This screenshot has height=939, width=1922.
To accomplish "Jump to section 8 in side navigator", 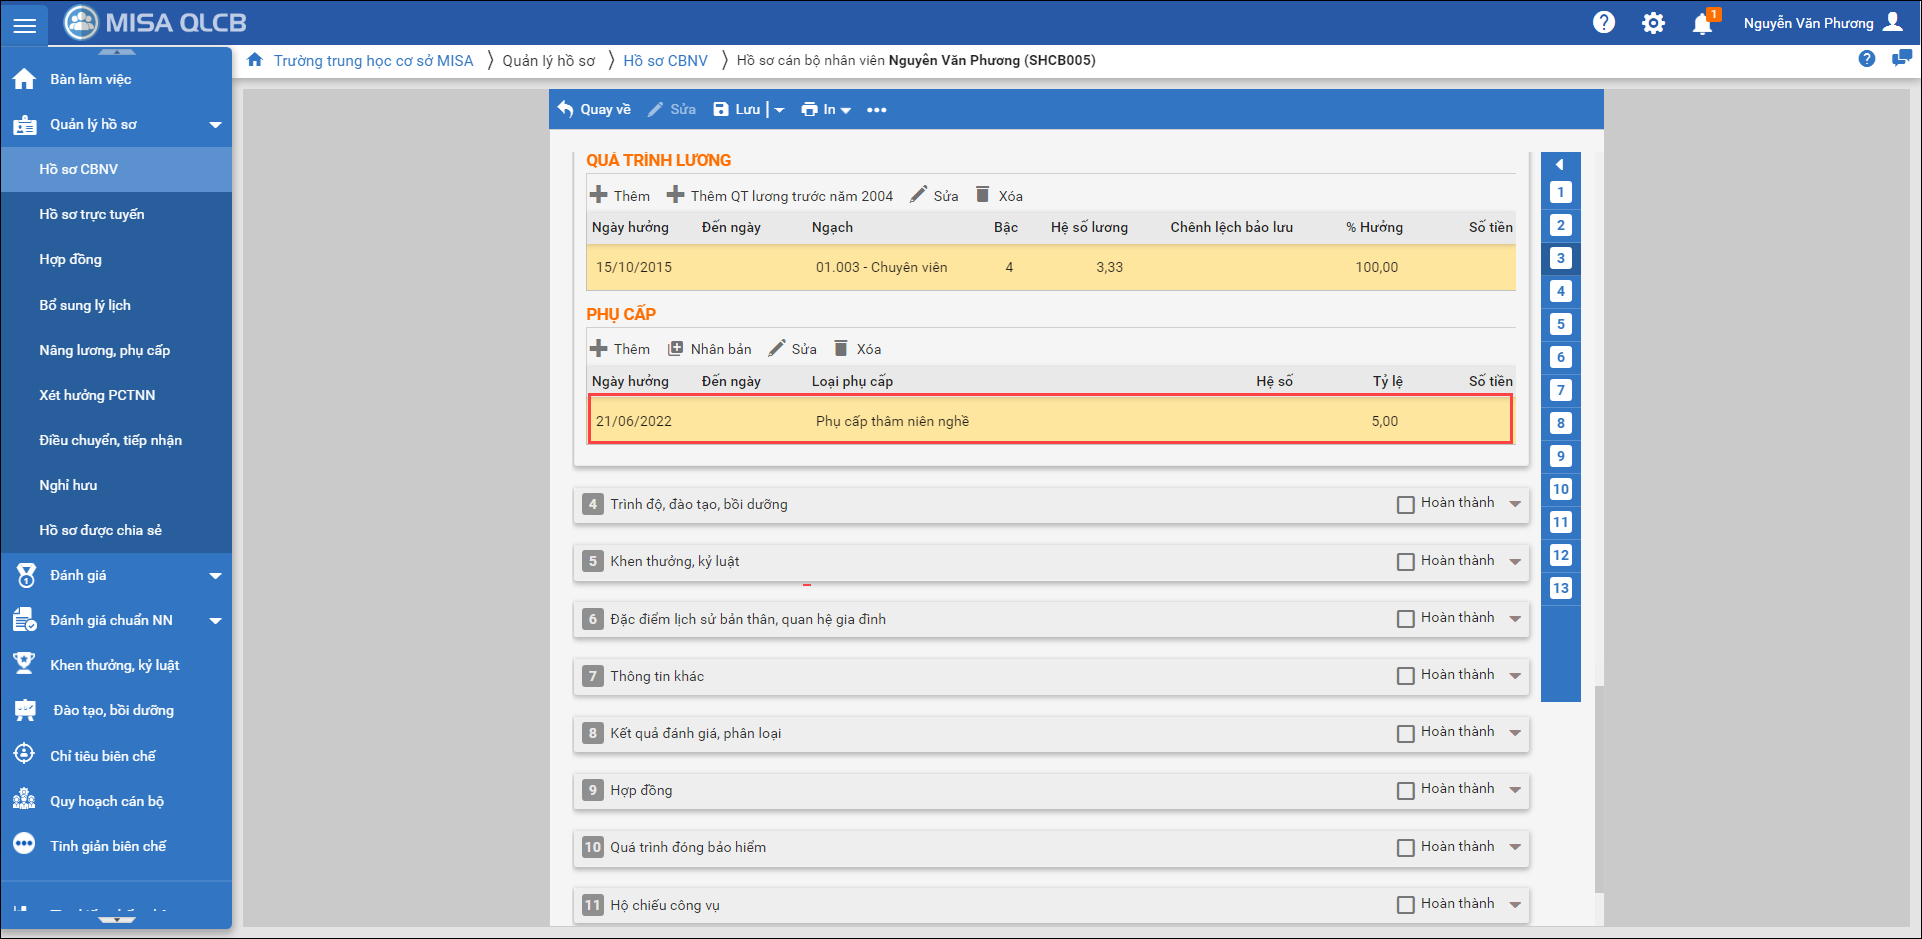I will [x=1560, y=423].
